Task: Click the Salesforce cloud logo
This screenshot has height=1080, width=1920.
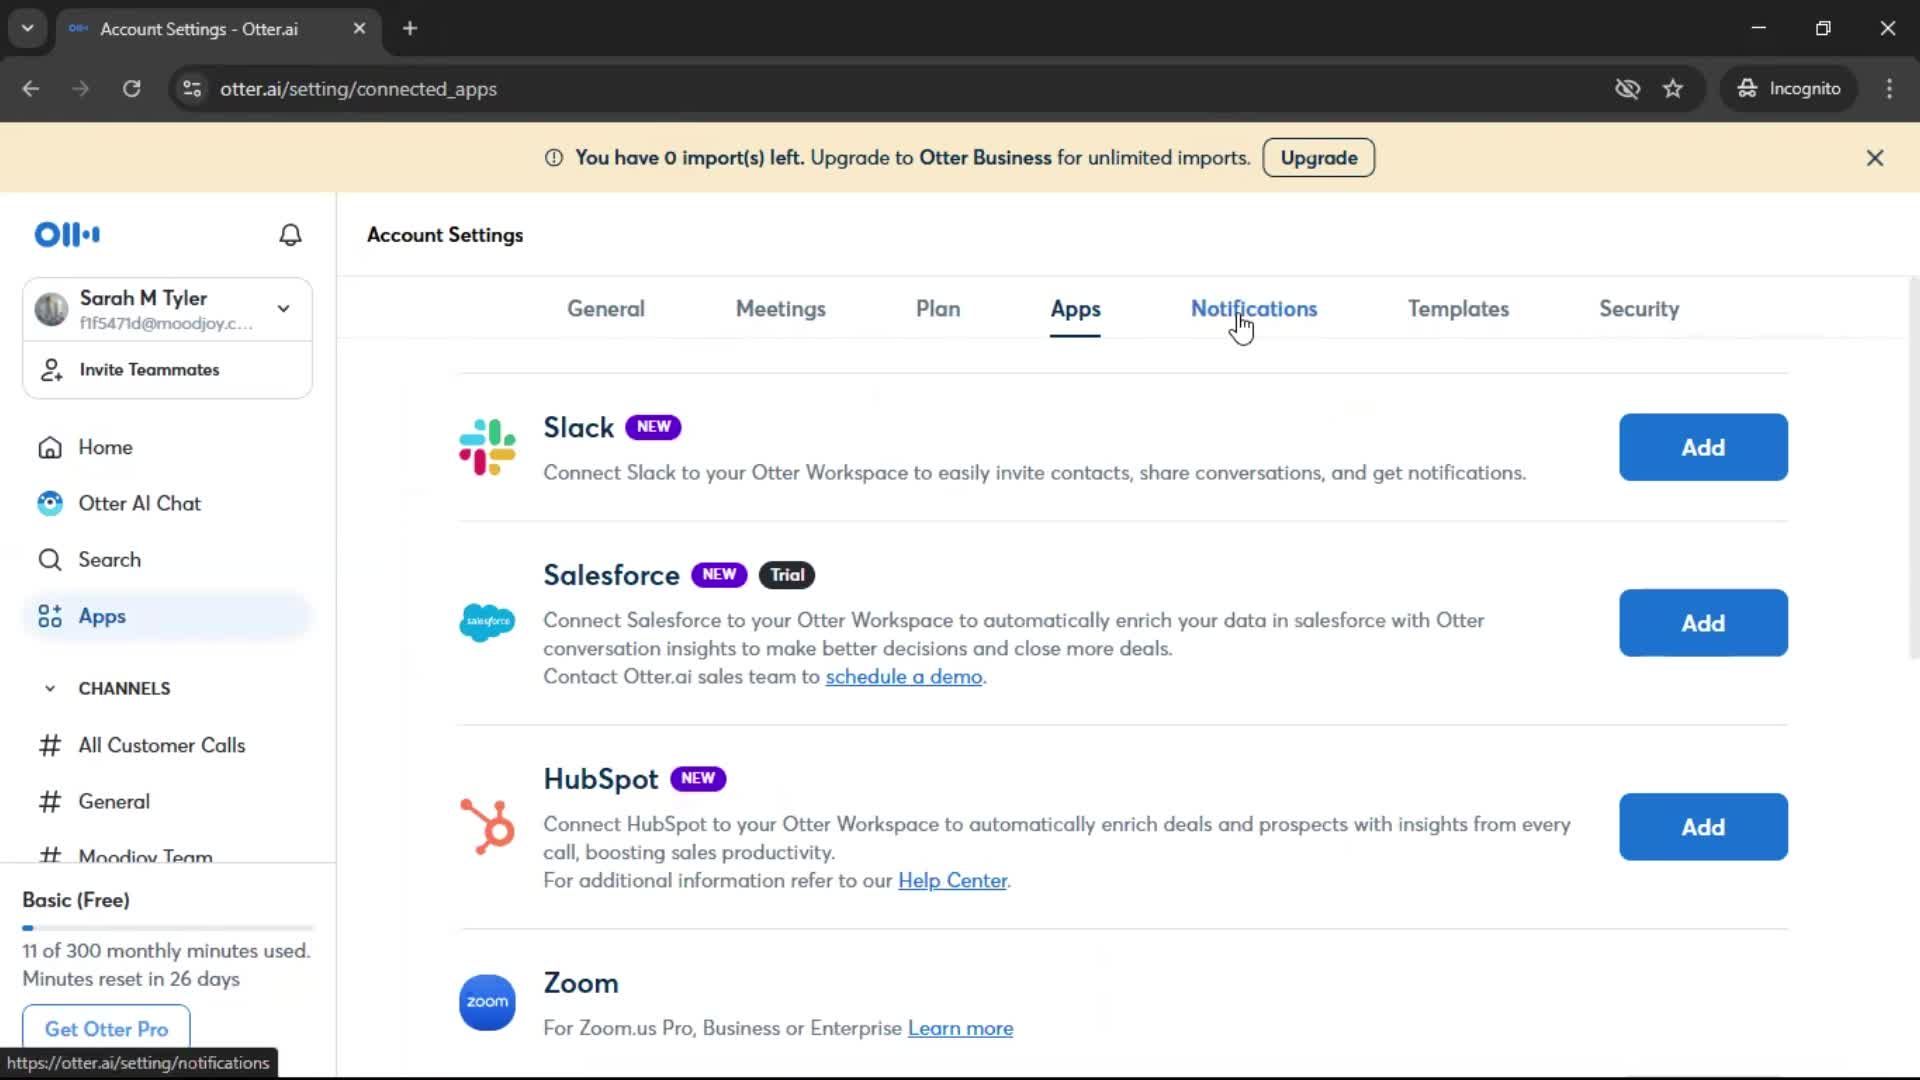Action: (x=487, y=622)
